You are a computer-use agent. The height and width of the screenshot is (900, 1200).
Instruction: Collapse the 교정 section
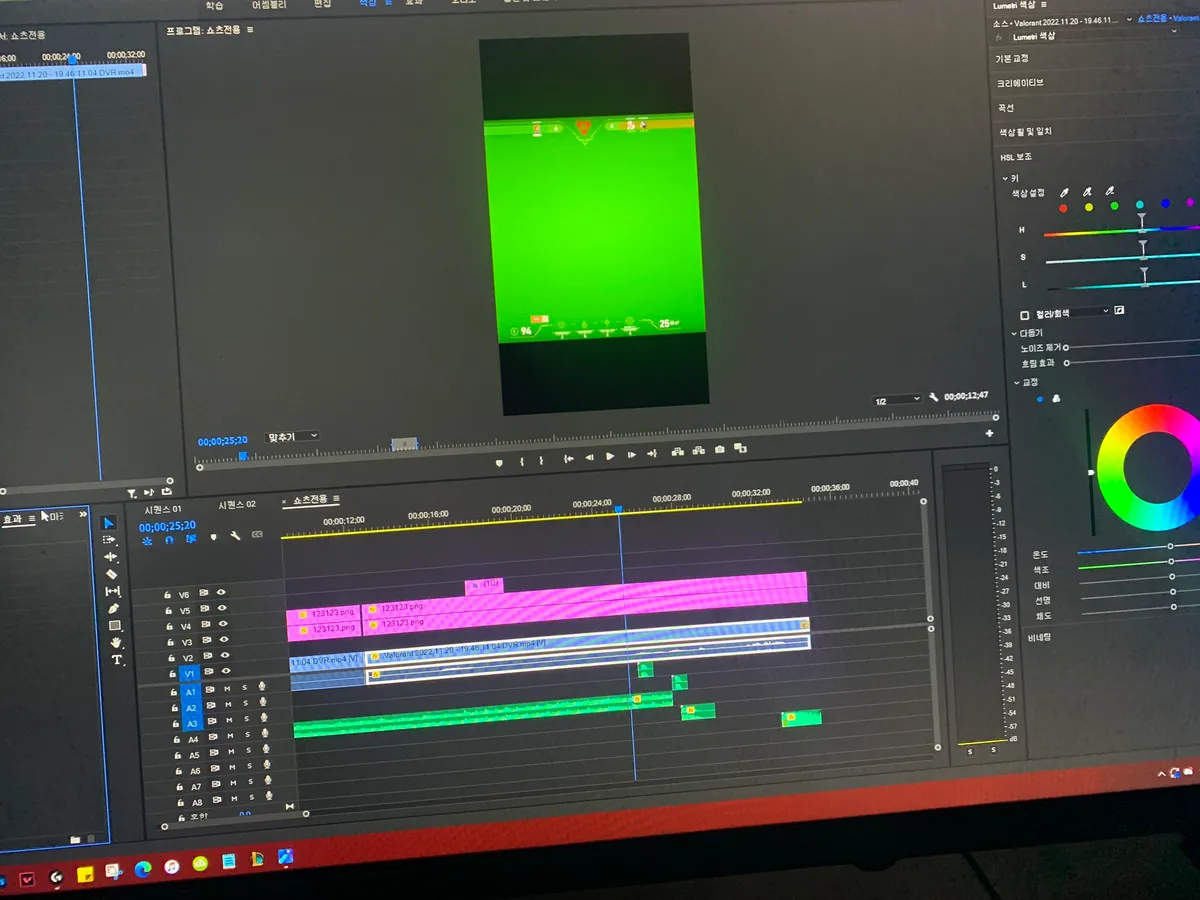click(1016, 382)
